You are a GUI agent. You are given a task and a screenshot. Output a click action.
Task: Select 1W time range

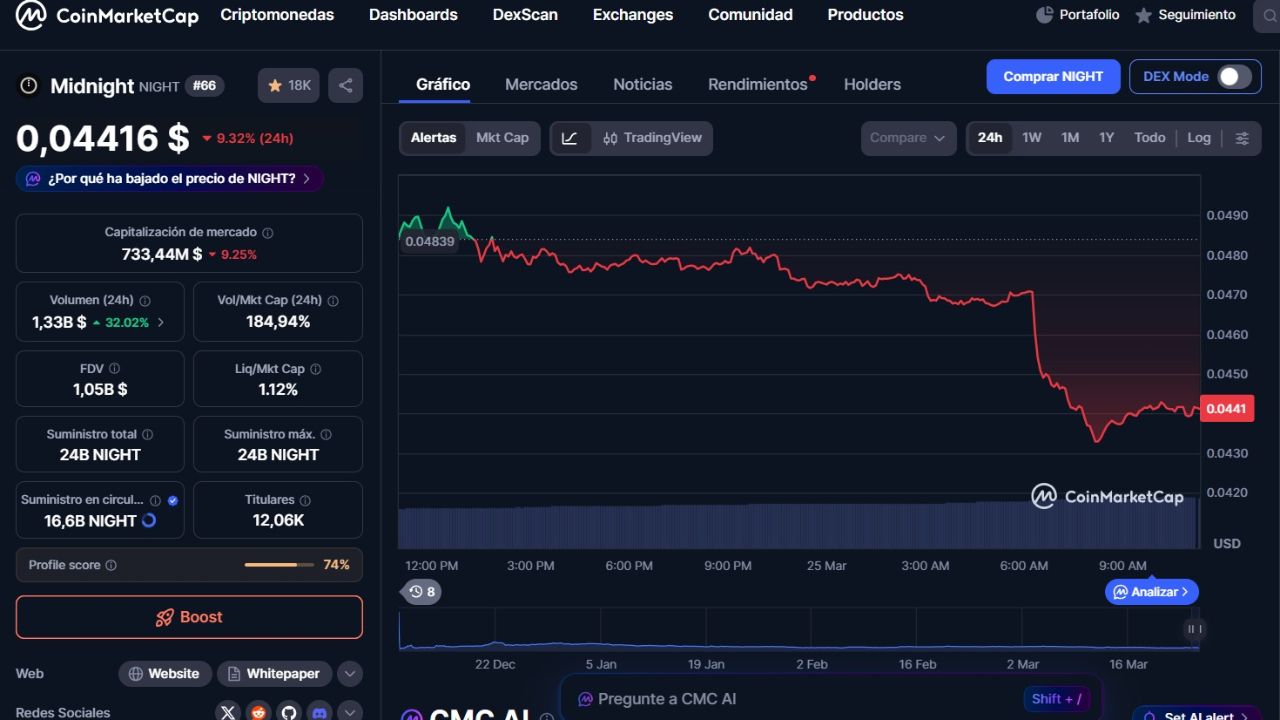(1032, 138)
